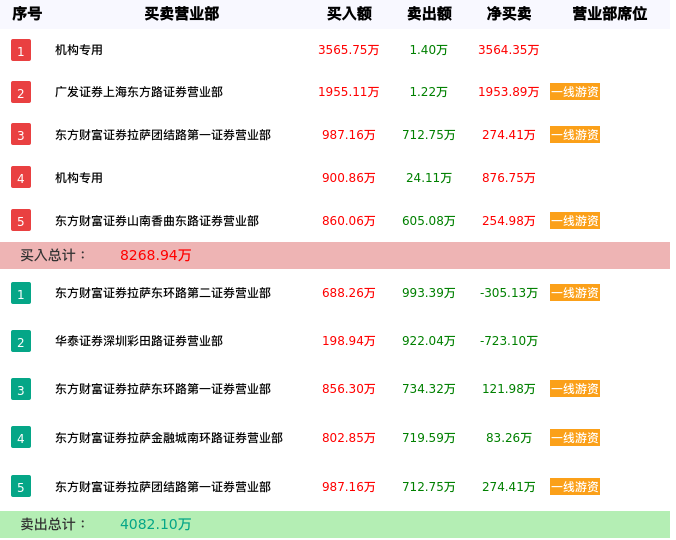This screenshot has height=540, width=676.
Task: Click the green rank 1 badge
Action: [x=21, y=293]
